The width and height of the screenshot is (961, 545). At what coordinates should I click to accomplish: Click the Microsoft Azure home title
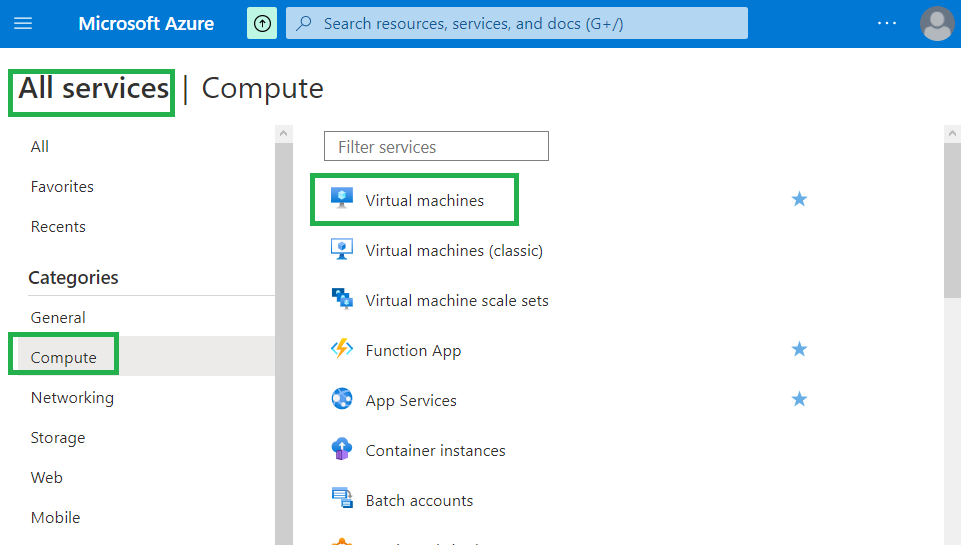click(146, 23)
